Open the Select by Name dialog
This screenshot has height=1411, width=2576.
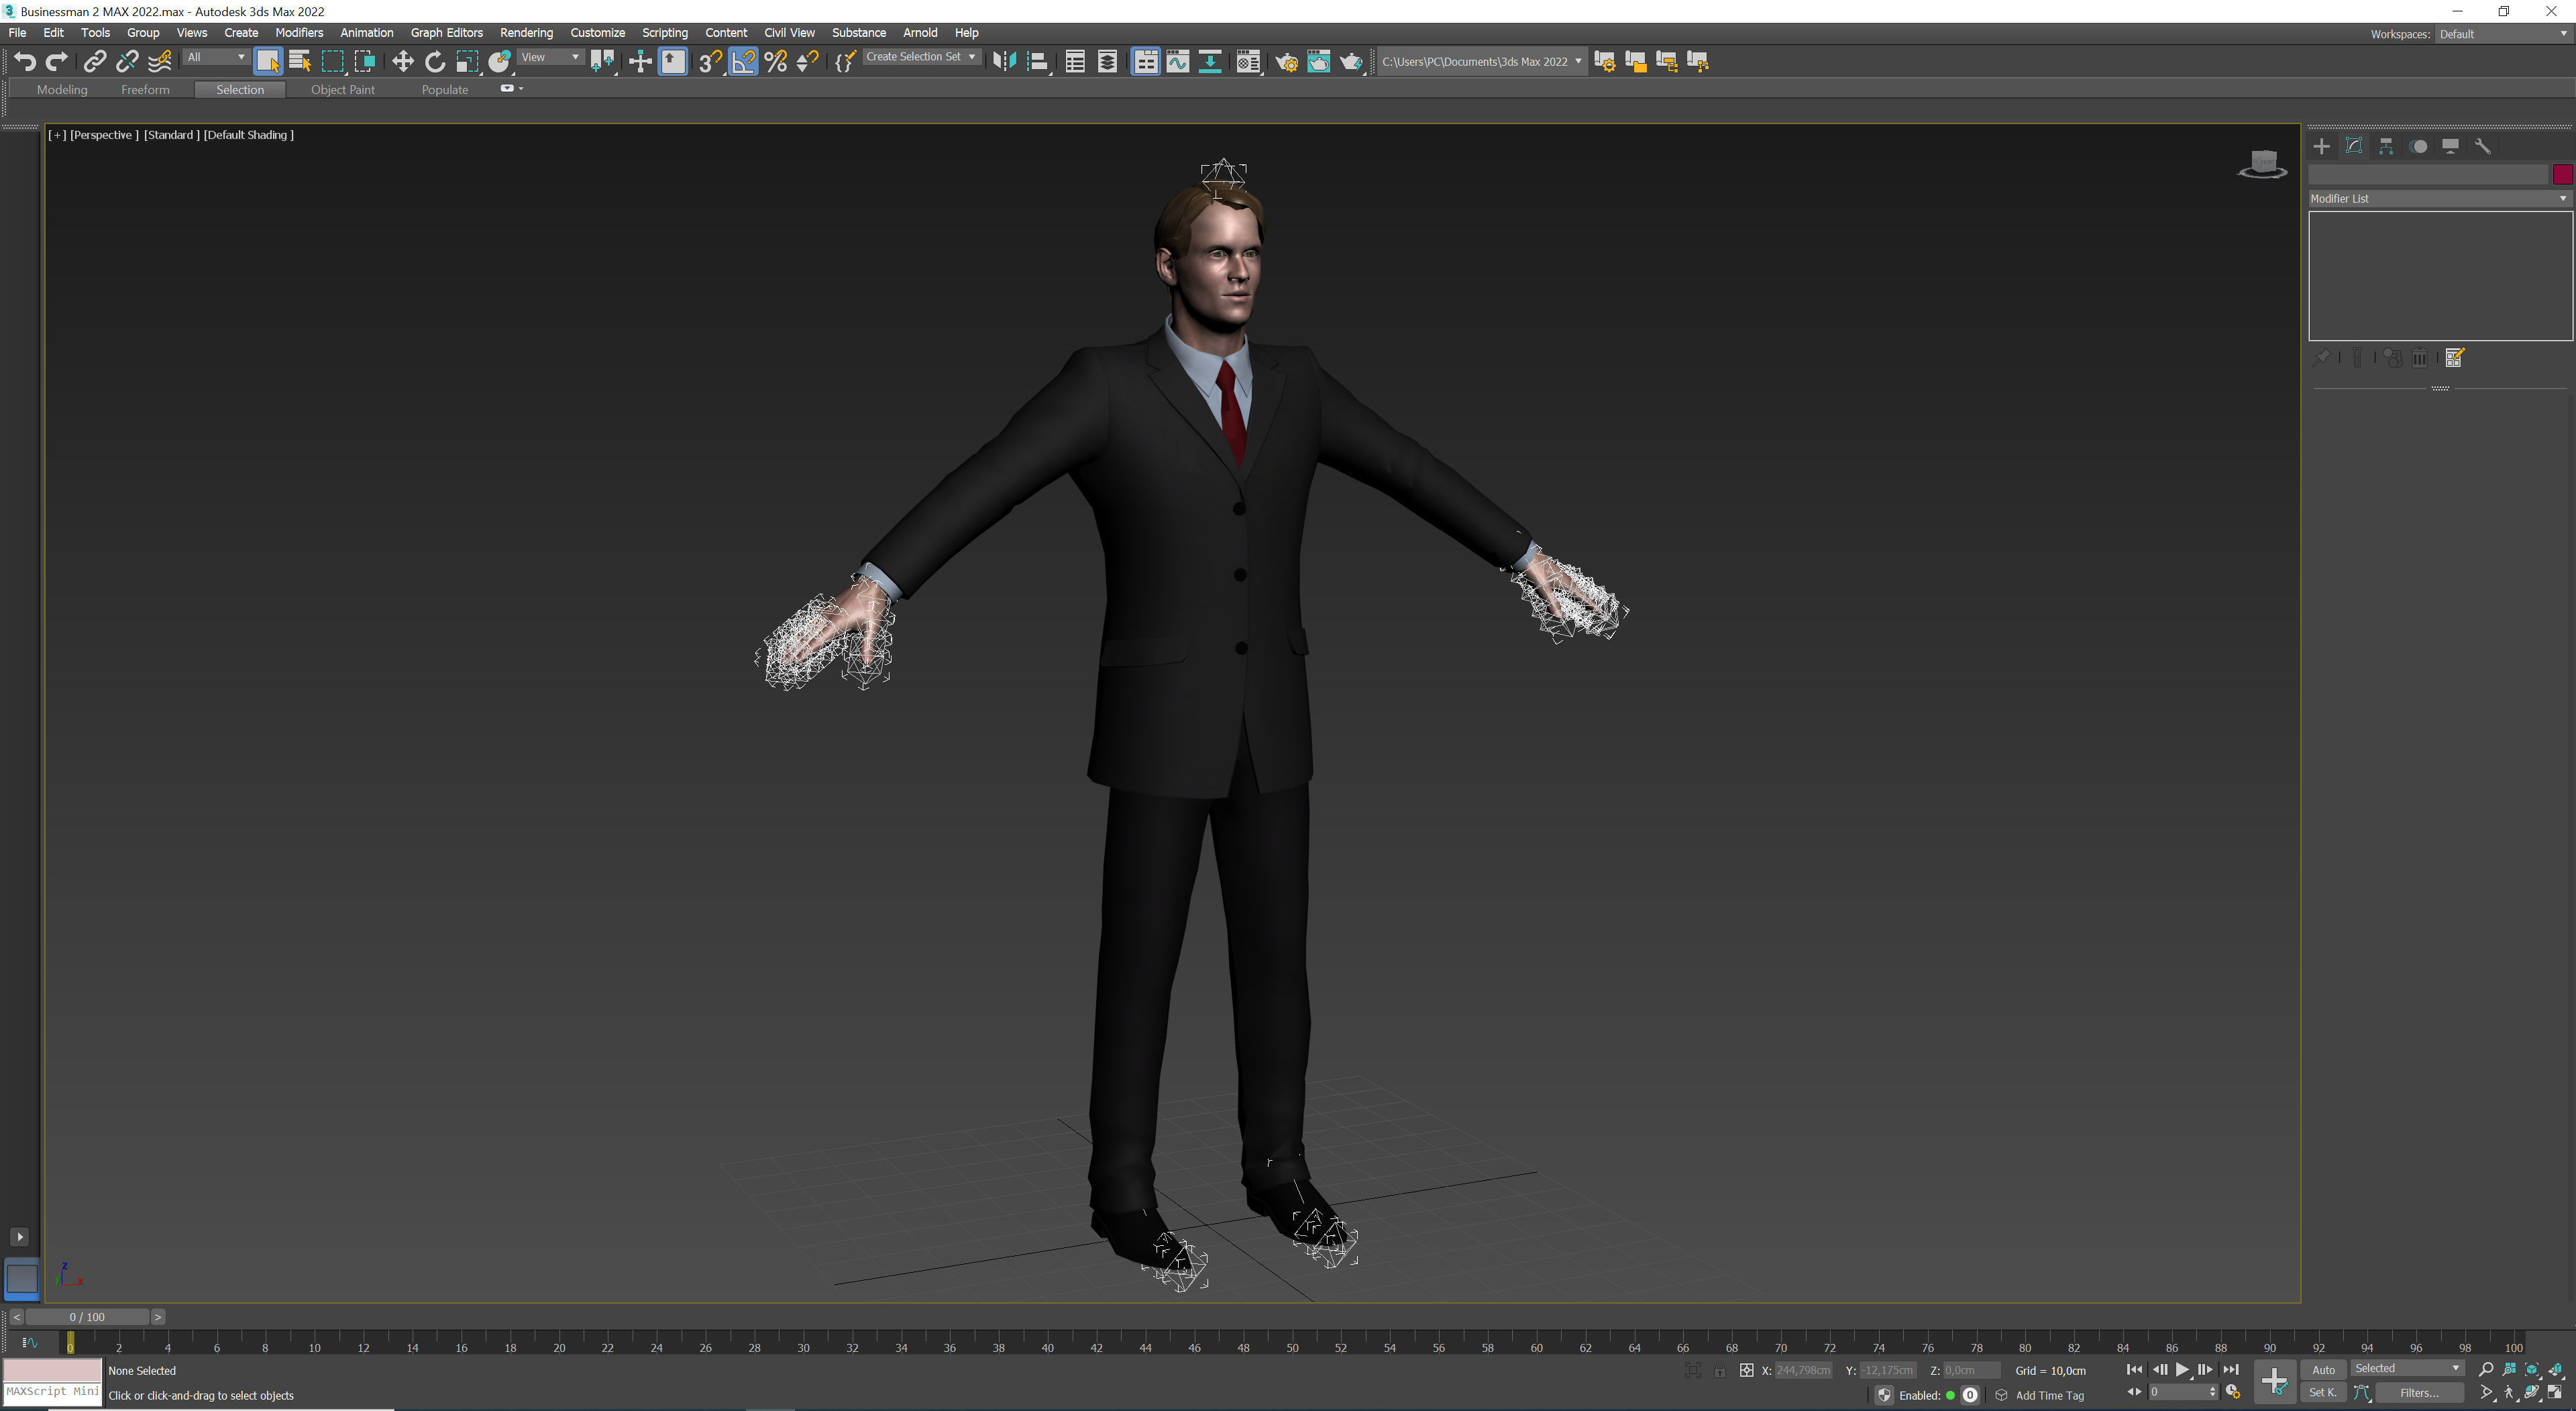coord(300,62)
